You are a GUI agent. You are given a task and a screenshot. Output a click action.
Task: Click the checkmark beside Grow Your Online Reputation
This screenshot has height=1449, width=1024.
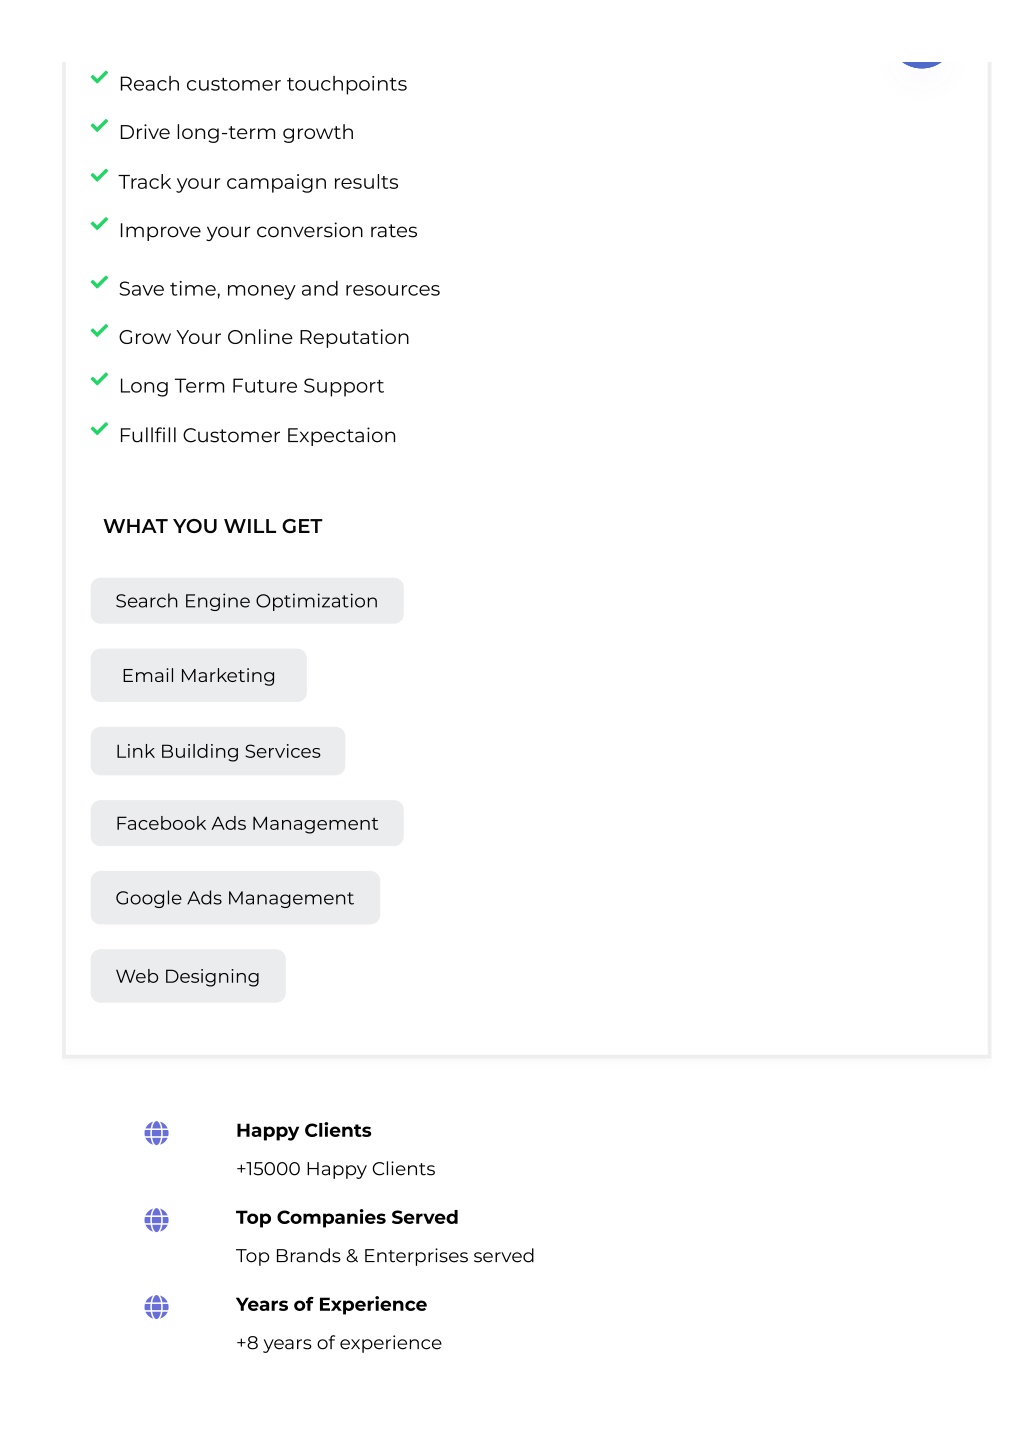pos(99,331)
